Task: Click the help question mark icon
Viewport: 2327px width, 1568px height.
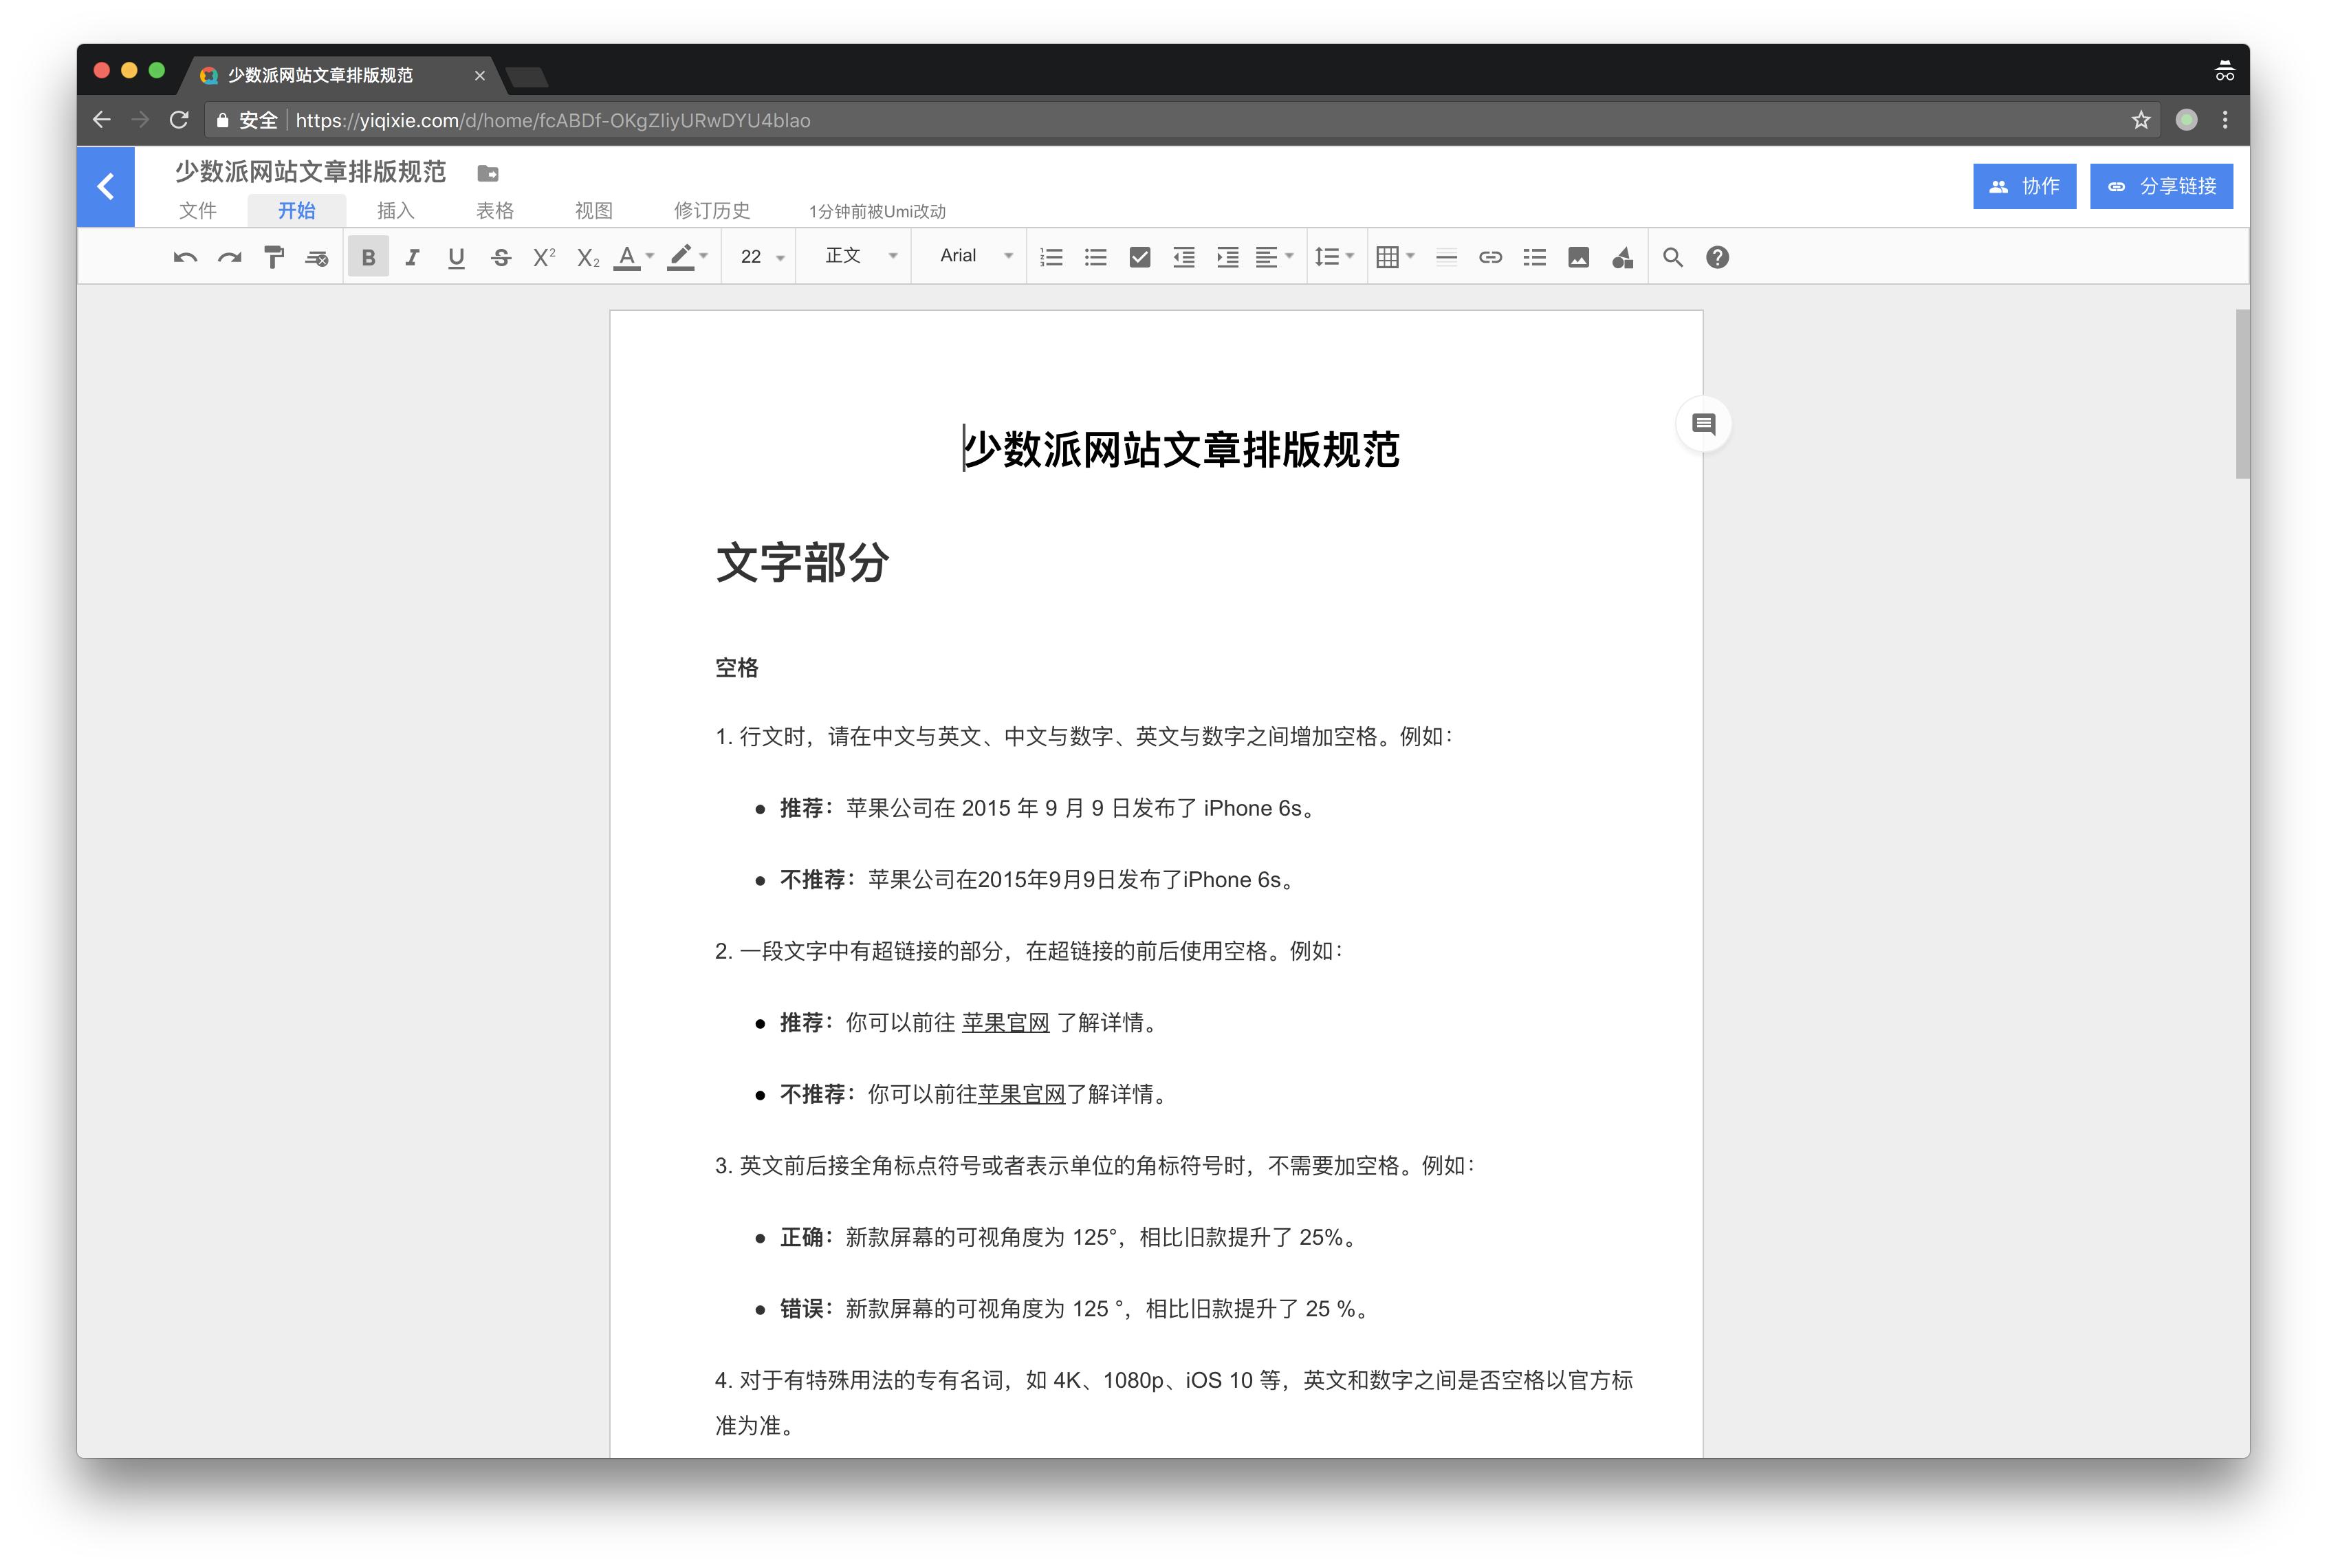Action: (1717, 257)
